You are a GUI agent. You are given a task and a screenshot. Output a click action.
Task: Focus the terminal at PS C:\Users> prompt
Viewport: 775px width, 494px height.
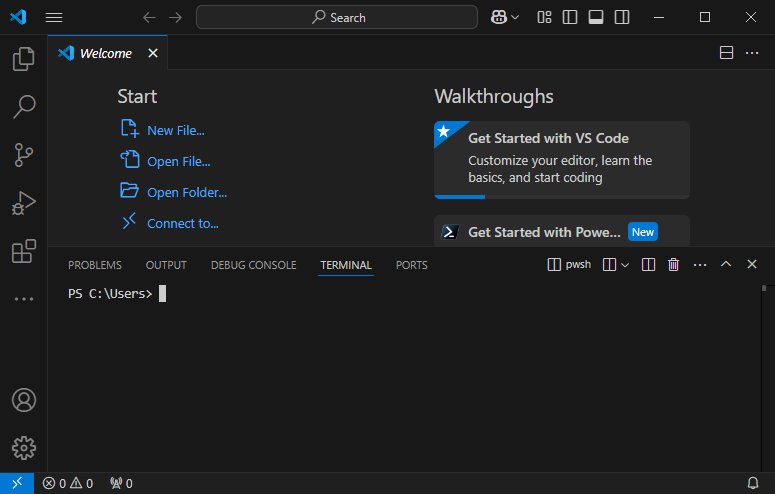tap(117, 294)
